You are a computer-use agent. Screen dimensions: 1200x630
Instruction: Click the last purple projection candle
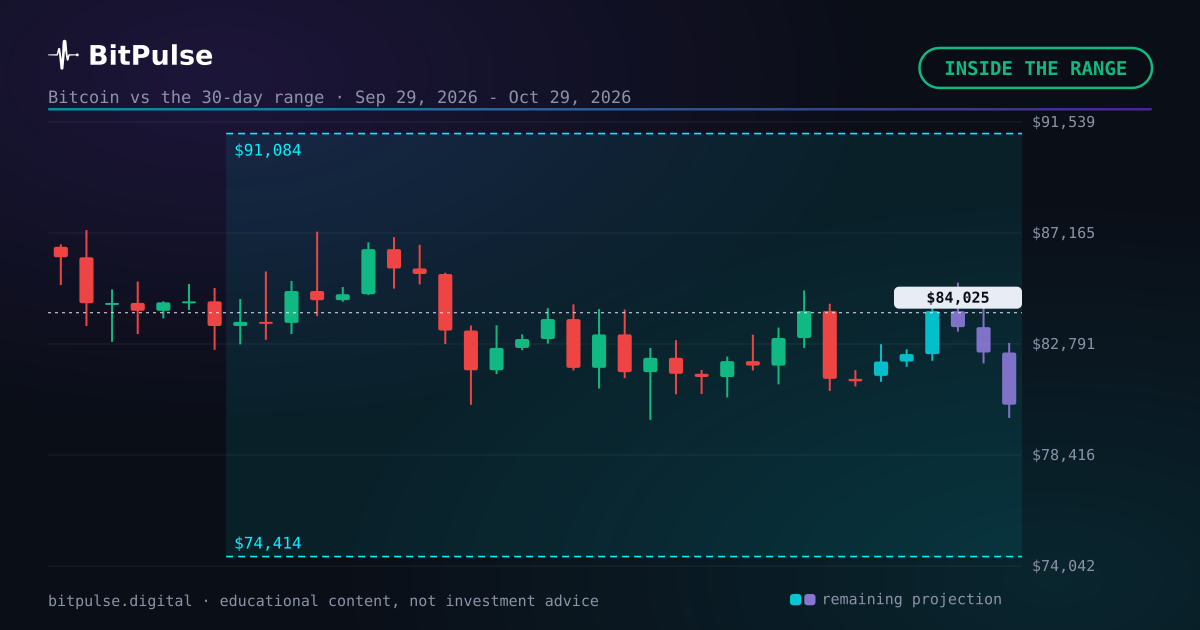tap(1009, 378)
